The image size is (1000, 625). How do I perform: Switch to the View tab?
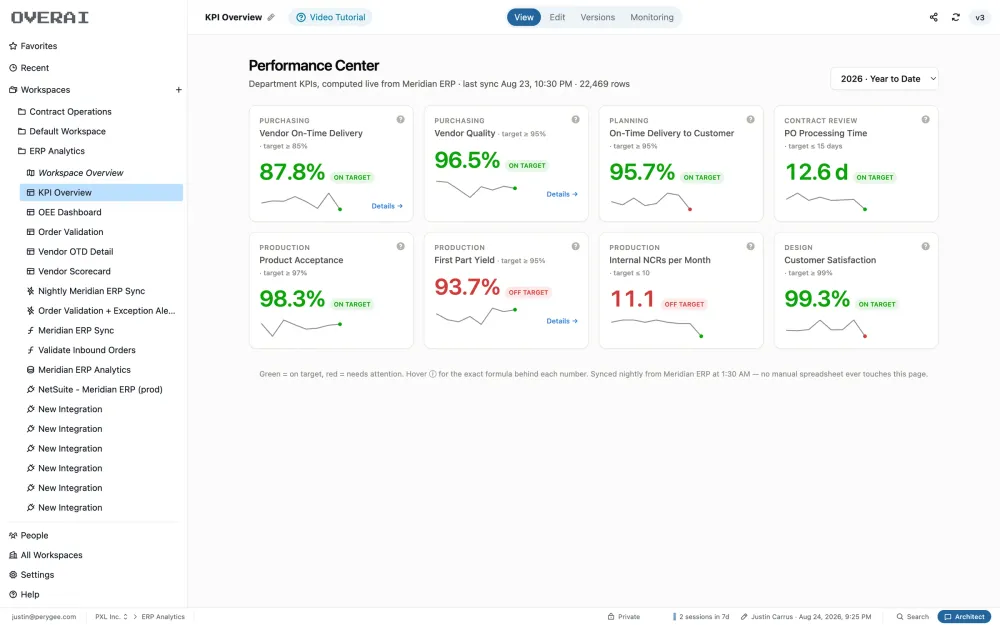524,17
